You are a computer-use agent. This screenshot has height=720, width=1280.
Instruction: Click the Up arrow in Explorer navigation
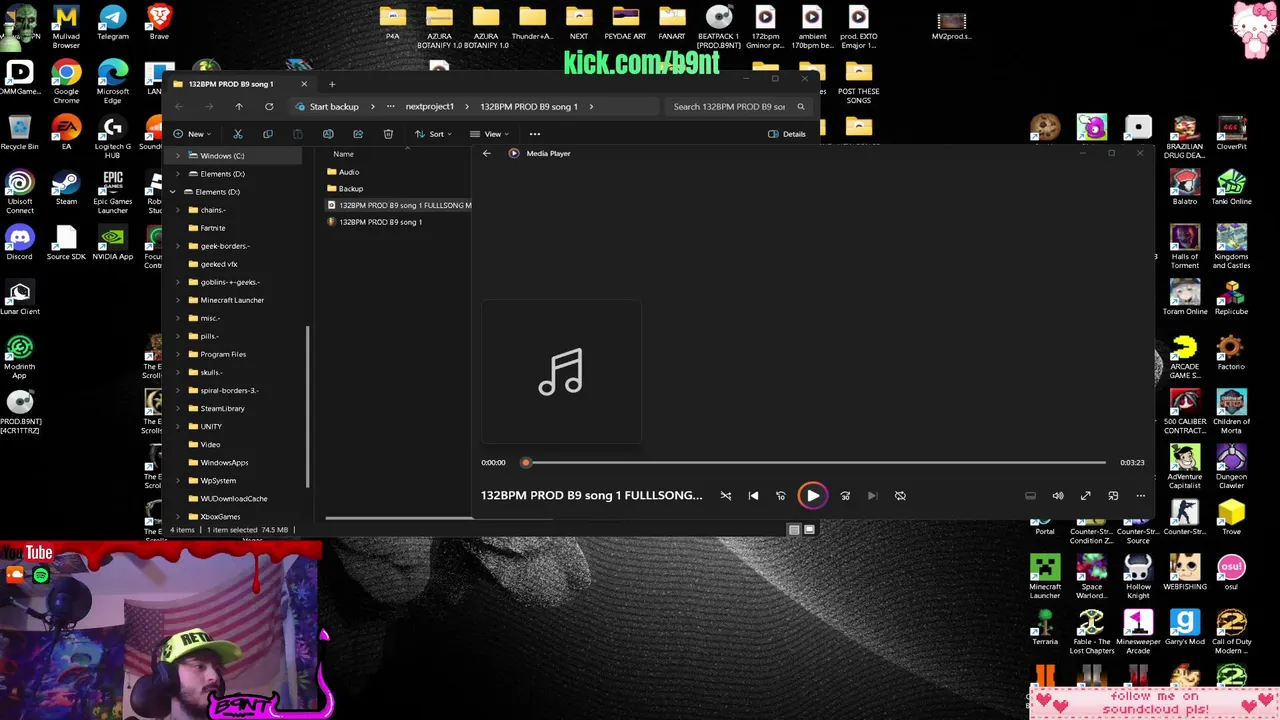(x=238, y=106)
